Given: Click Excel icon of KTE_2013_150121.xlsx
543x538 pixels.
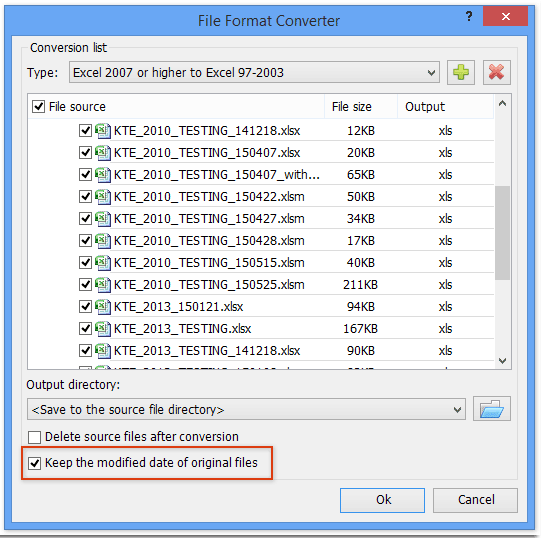Looking at the screenshot, I should coord(103,307).
